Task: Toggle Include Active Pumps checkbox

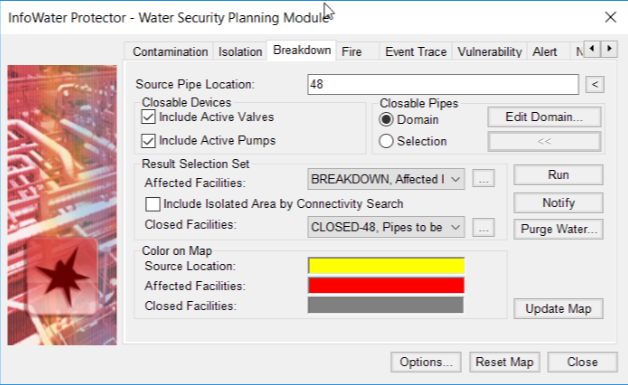Action: click(x=148, y=141)
